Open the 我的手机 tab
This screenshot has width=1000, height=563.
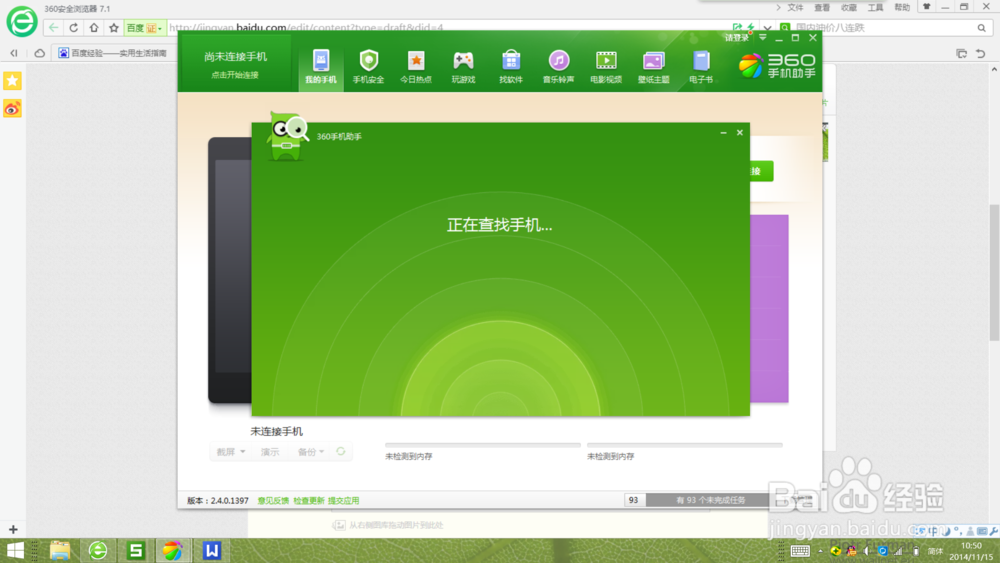321,66
